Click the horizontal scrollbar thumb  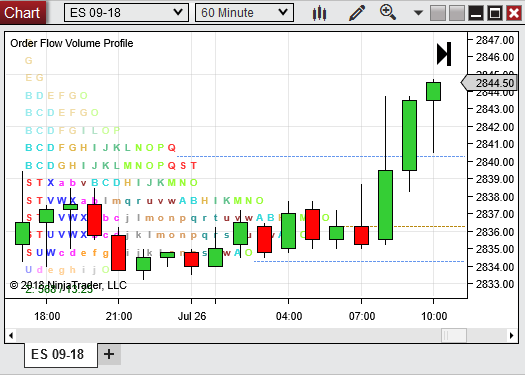(454, 335)
